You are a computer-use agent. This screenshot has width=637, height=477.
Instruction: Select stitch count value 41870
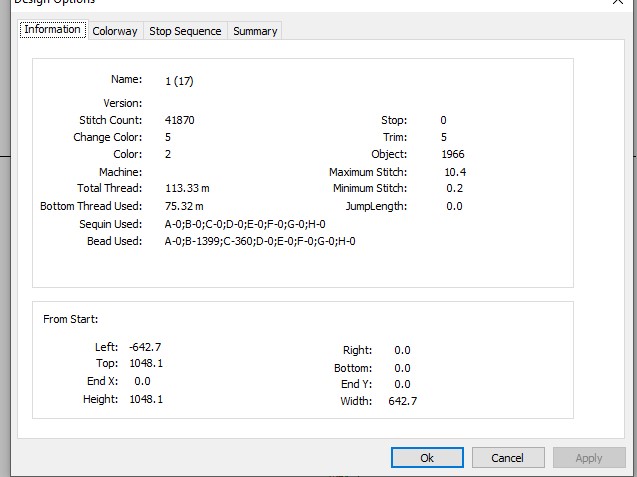180,120
